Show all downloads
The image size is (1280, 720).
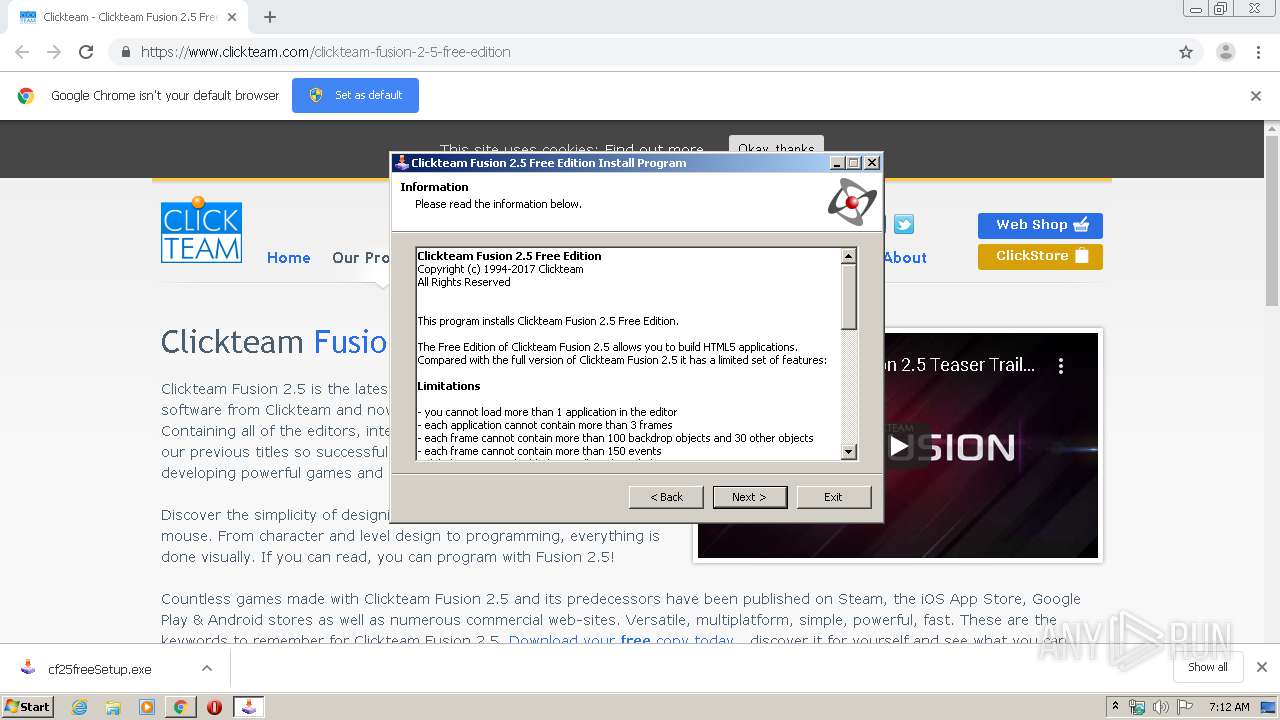(1207, 667)
